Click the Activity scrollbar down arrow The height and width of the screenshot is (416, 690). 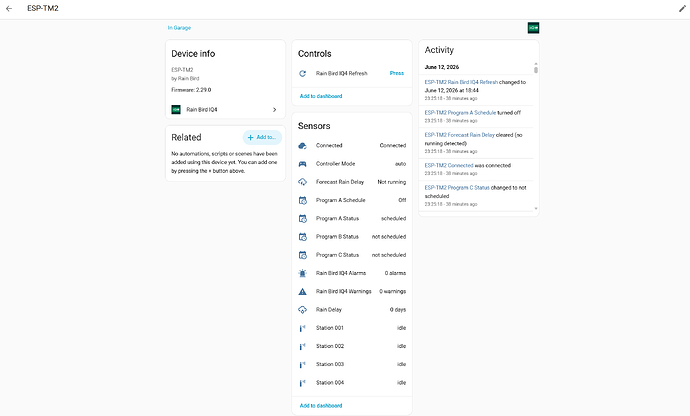point(536,209)
